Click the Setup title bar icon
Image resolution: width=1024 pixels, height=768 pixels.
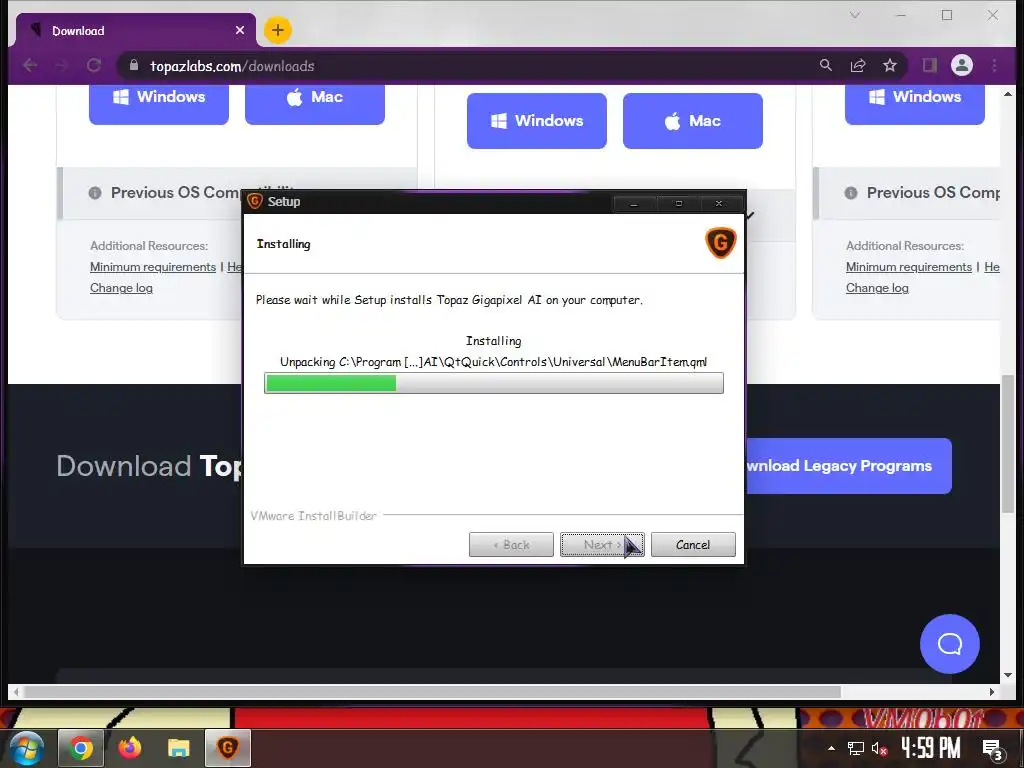coord(255,201)
